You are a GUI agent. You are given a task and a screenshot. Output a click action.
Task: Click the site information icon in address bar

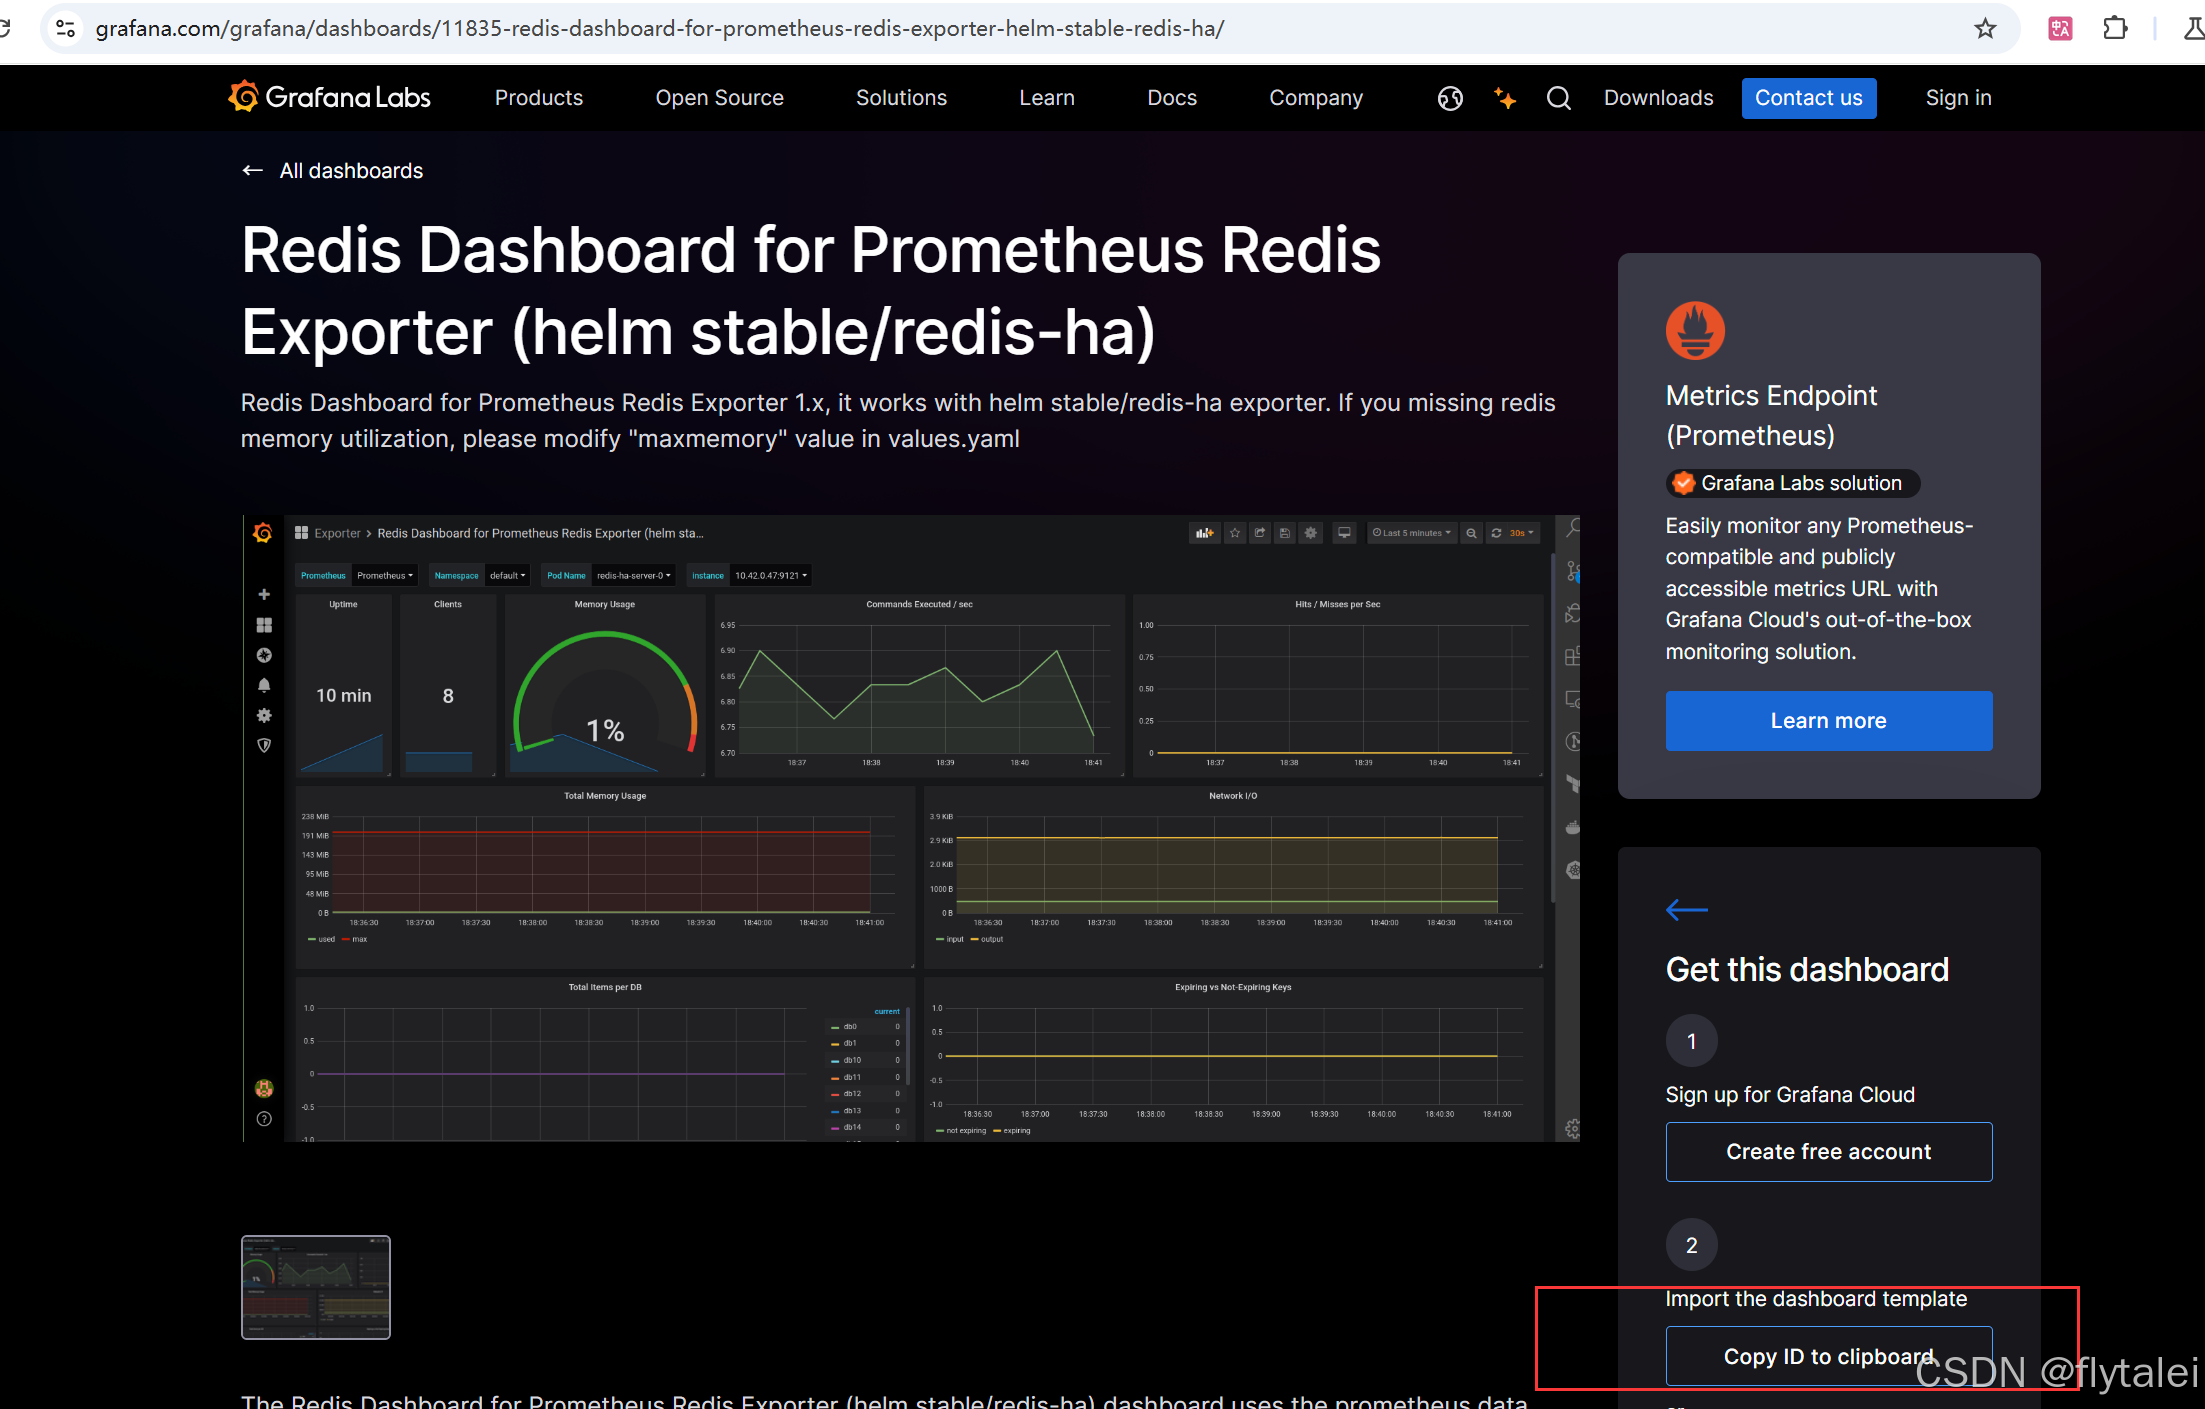point(66,28)
